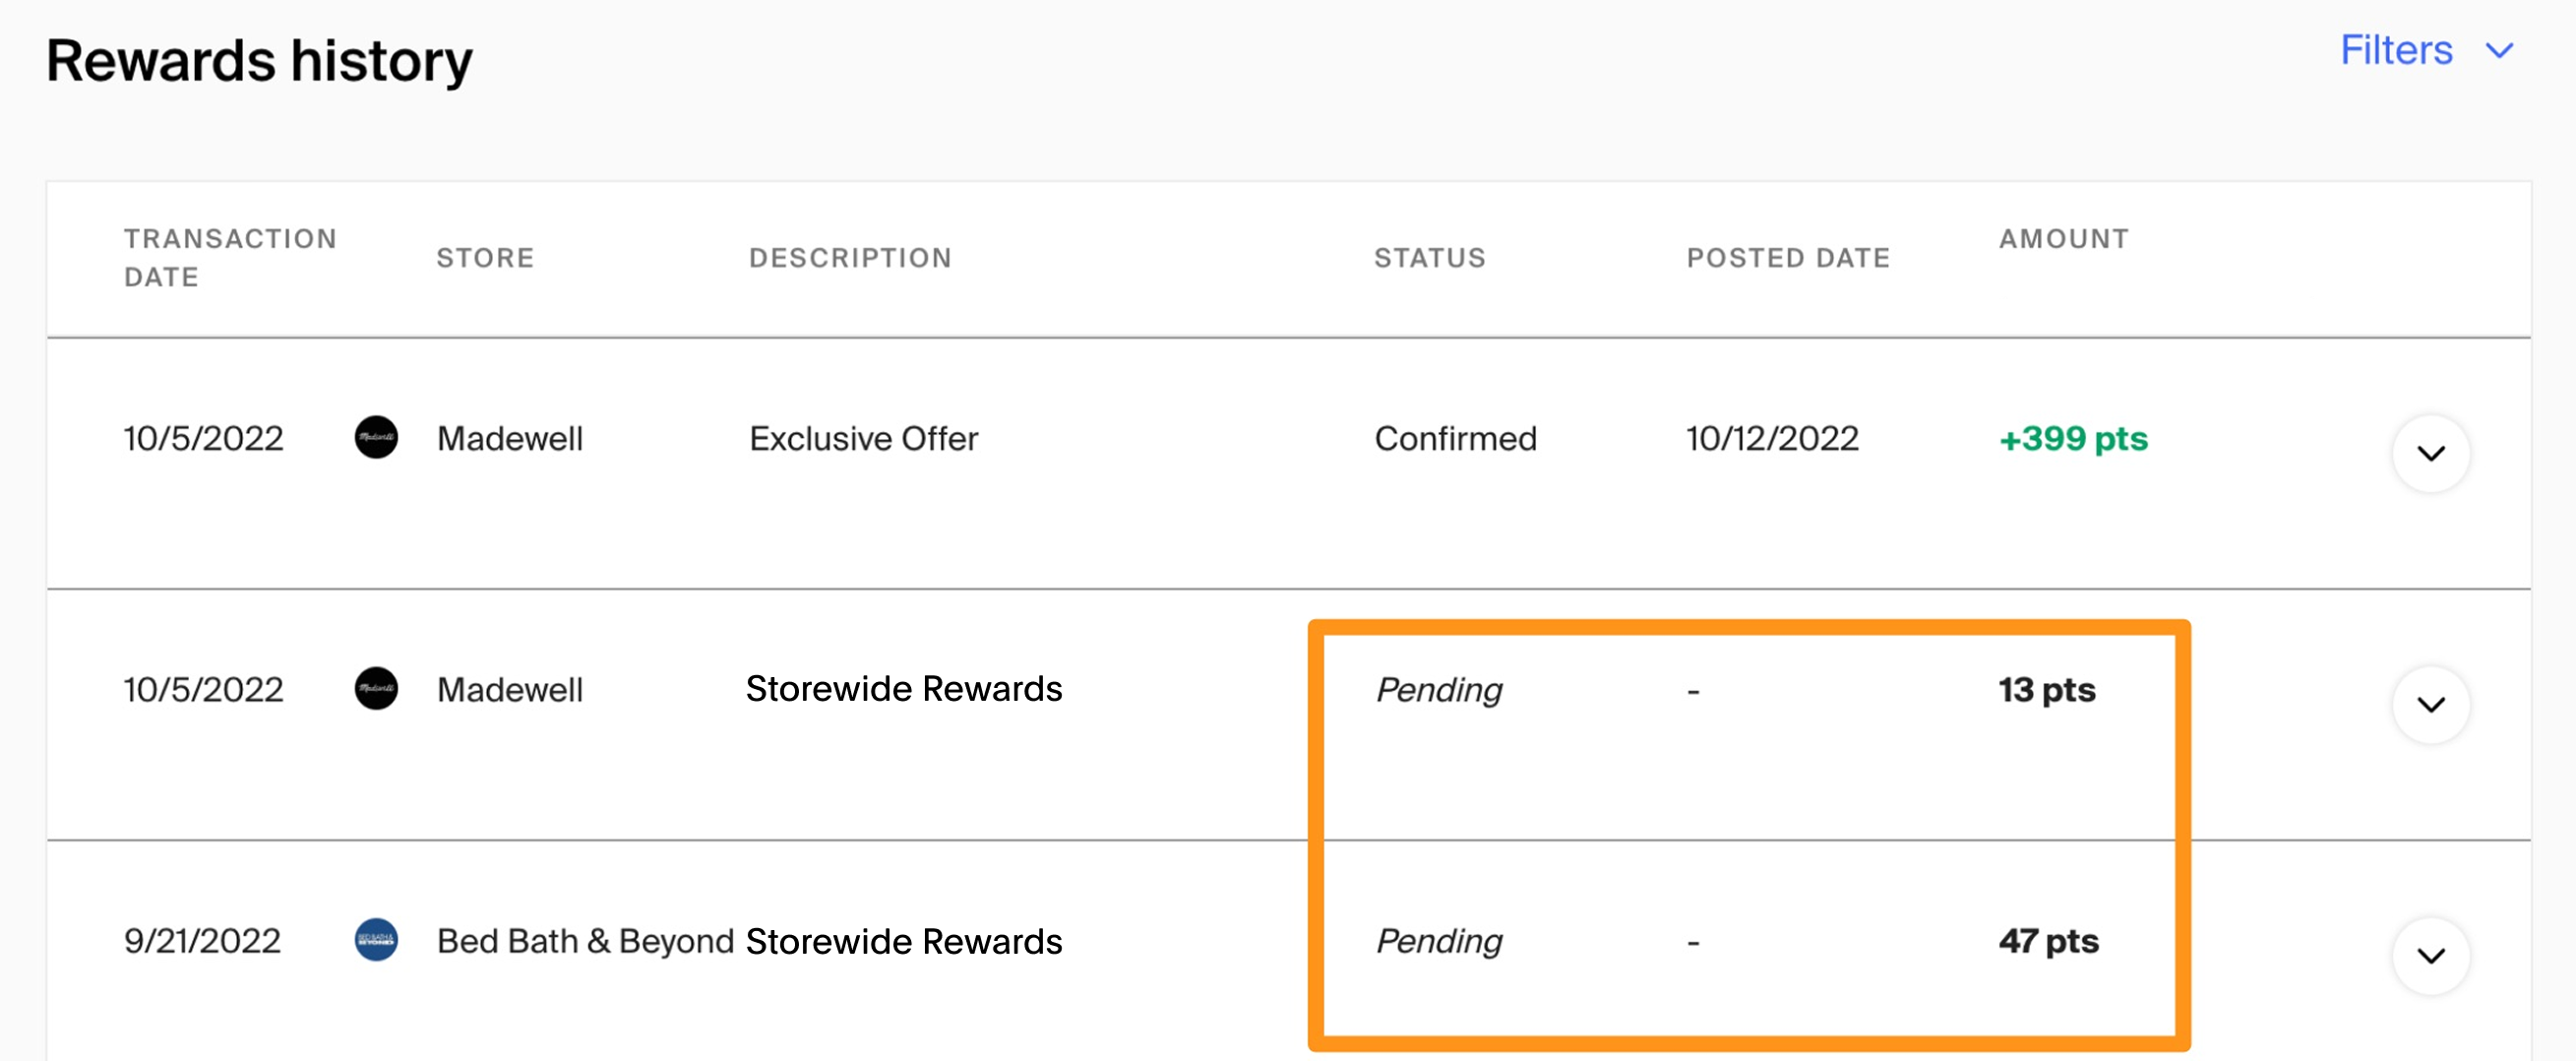The width and height of the screenshot is (2576, 1061).
Task: Expand the Bed Bath & Beyond row
Action: point(2430,955)
